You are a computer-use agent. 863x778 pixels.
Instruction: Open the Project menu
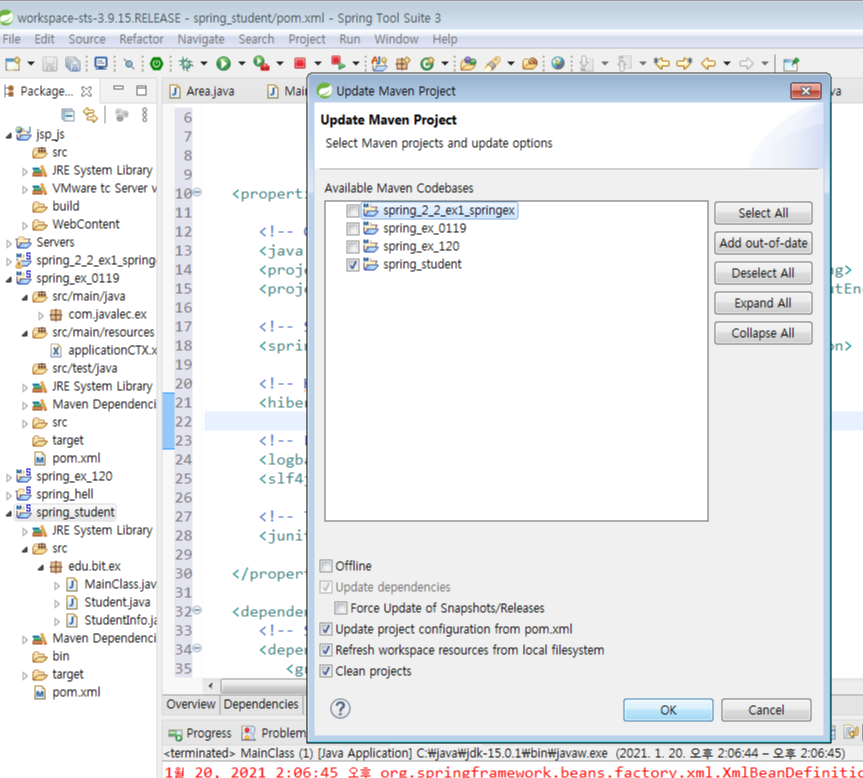[x=307, y=39]
